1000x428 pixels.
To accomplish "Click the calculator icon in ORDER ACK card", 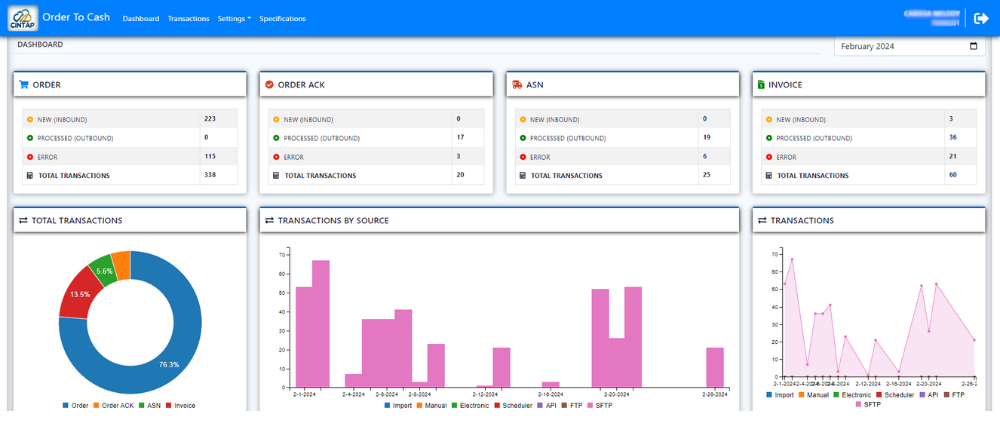I will point(276,175).
